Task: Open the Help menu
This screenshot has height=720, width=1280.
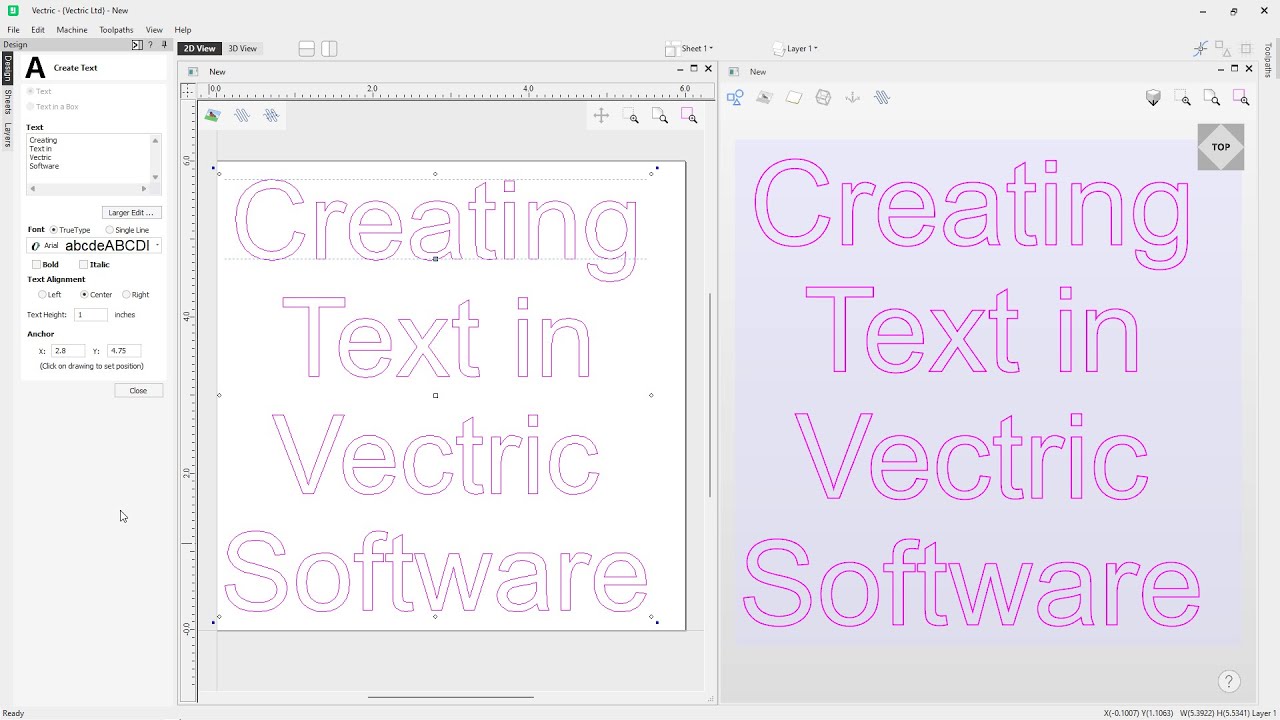Action: coord(183,30)
